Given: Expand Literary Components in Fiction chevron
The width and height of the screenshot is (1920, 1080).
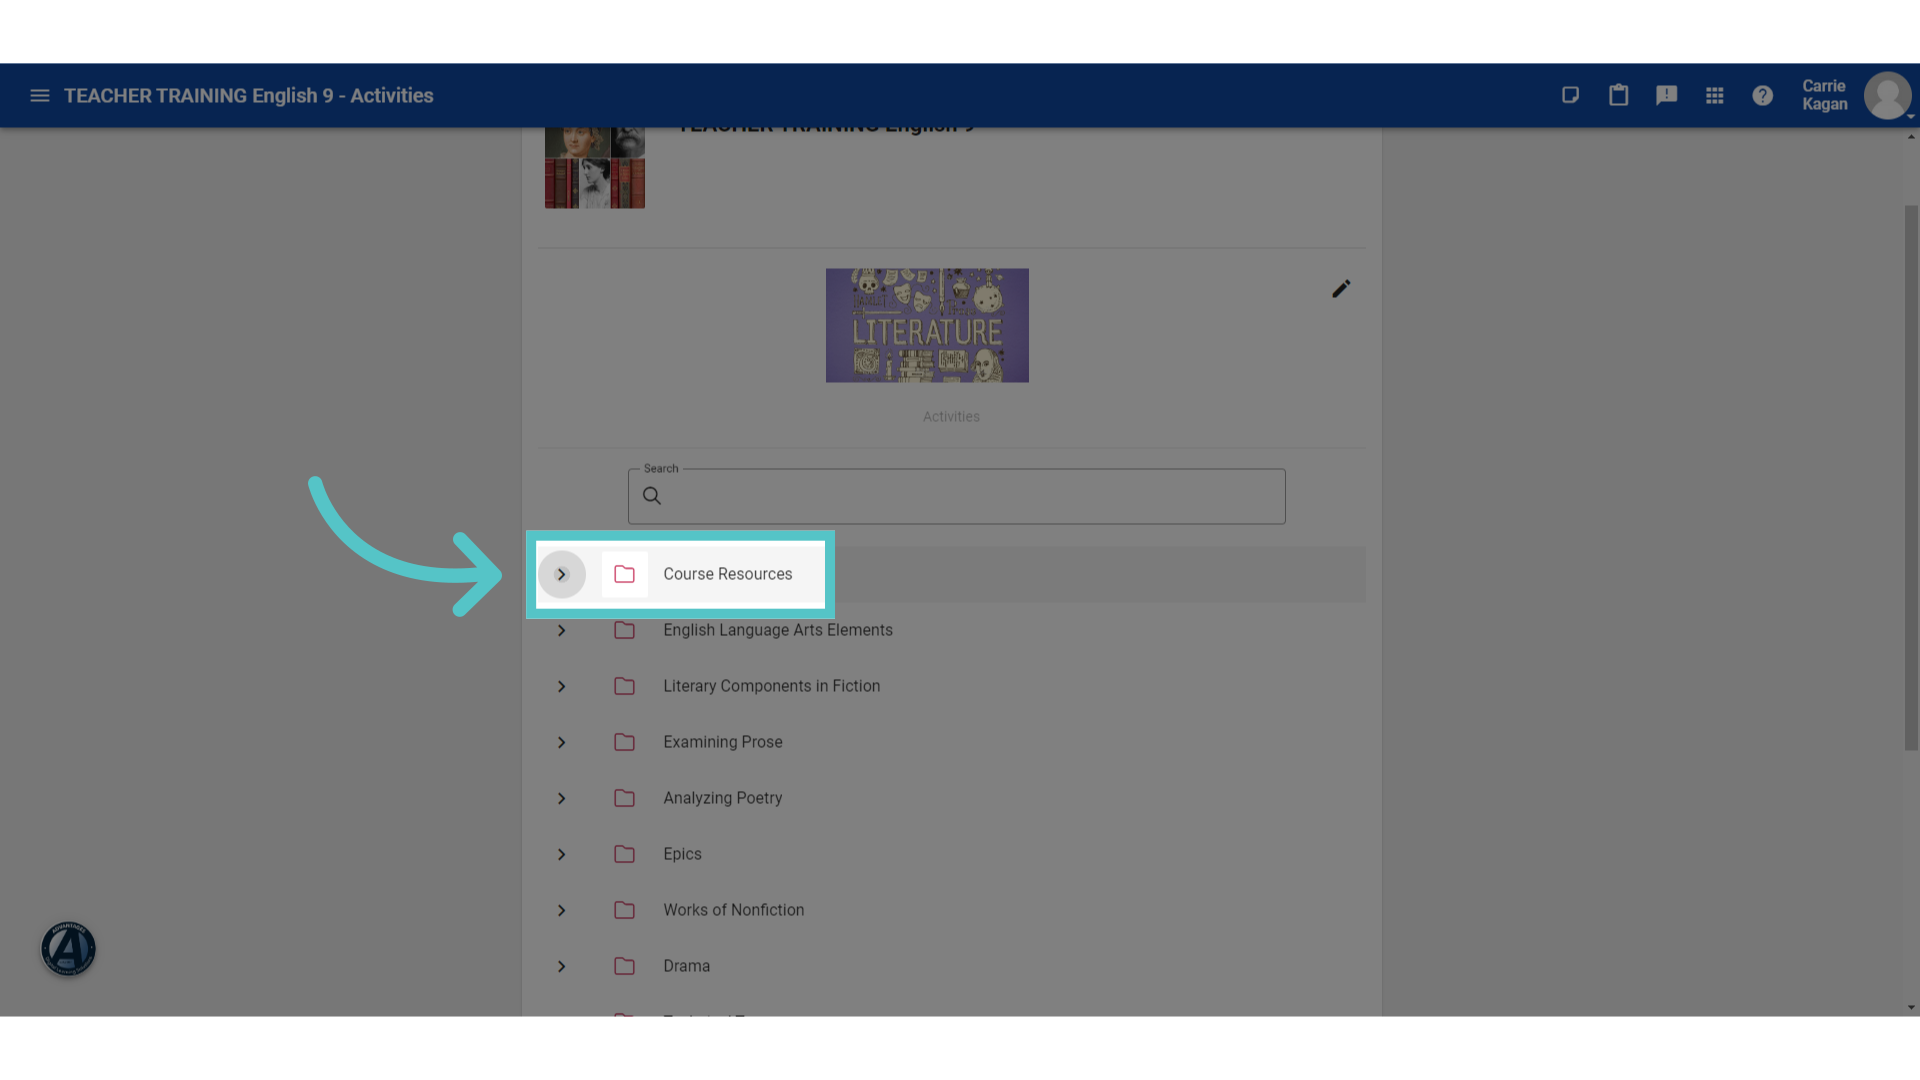Looking at the screenshot, I should (x=562, y=686).
